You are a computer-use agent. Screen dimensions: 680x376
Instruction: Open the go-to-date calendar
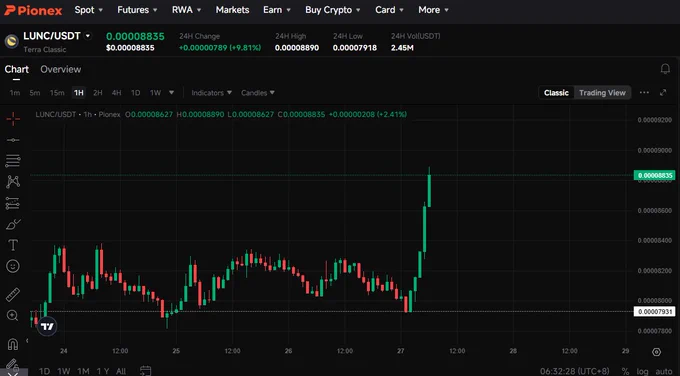click(x=146, y=371)
